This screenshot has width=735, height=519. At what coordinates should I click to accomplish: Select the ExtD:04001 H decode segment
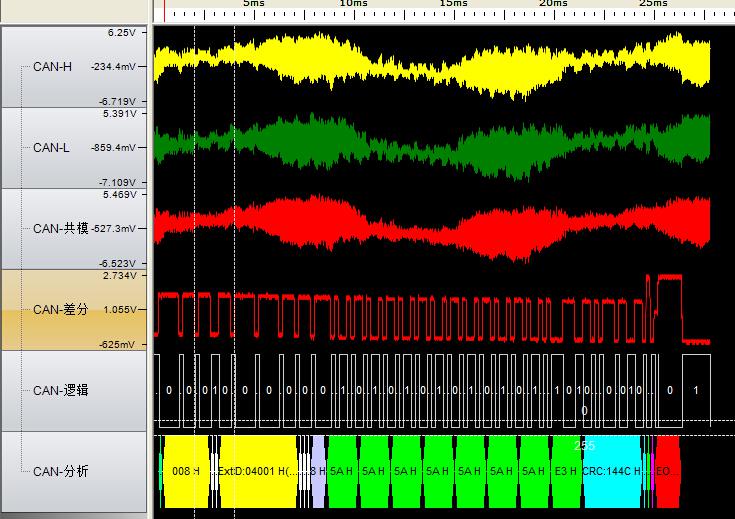257,471
